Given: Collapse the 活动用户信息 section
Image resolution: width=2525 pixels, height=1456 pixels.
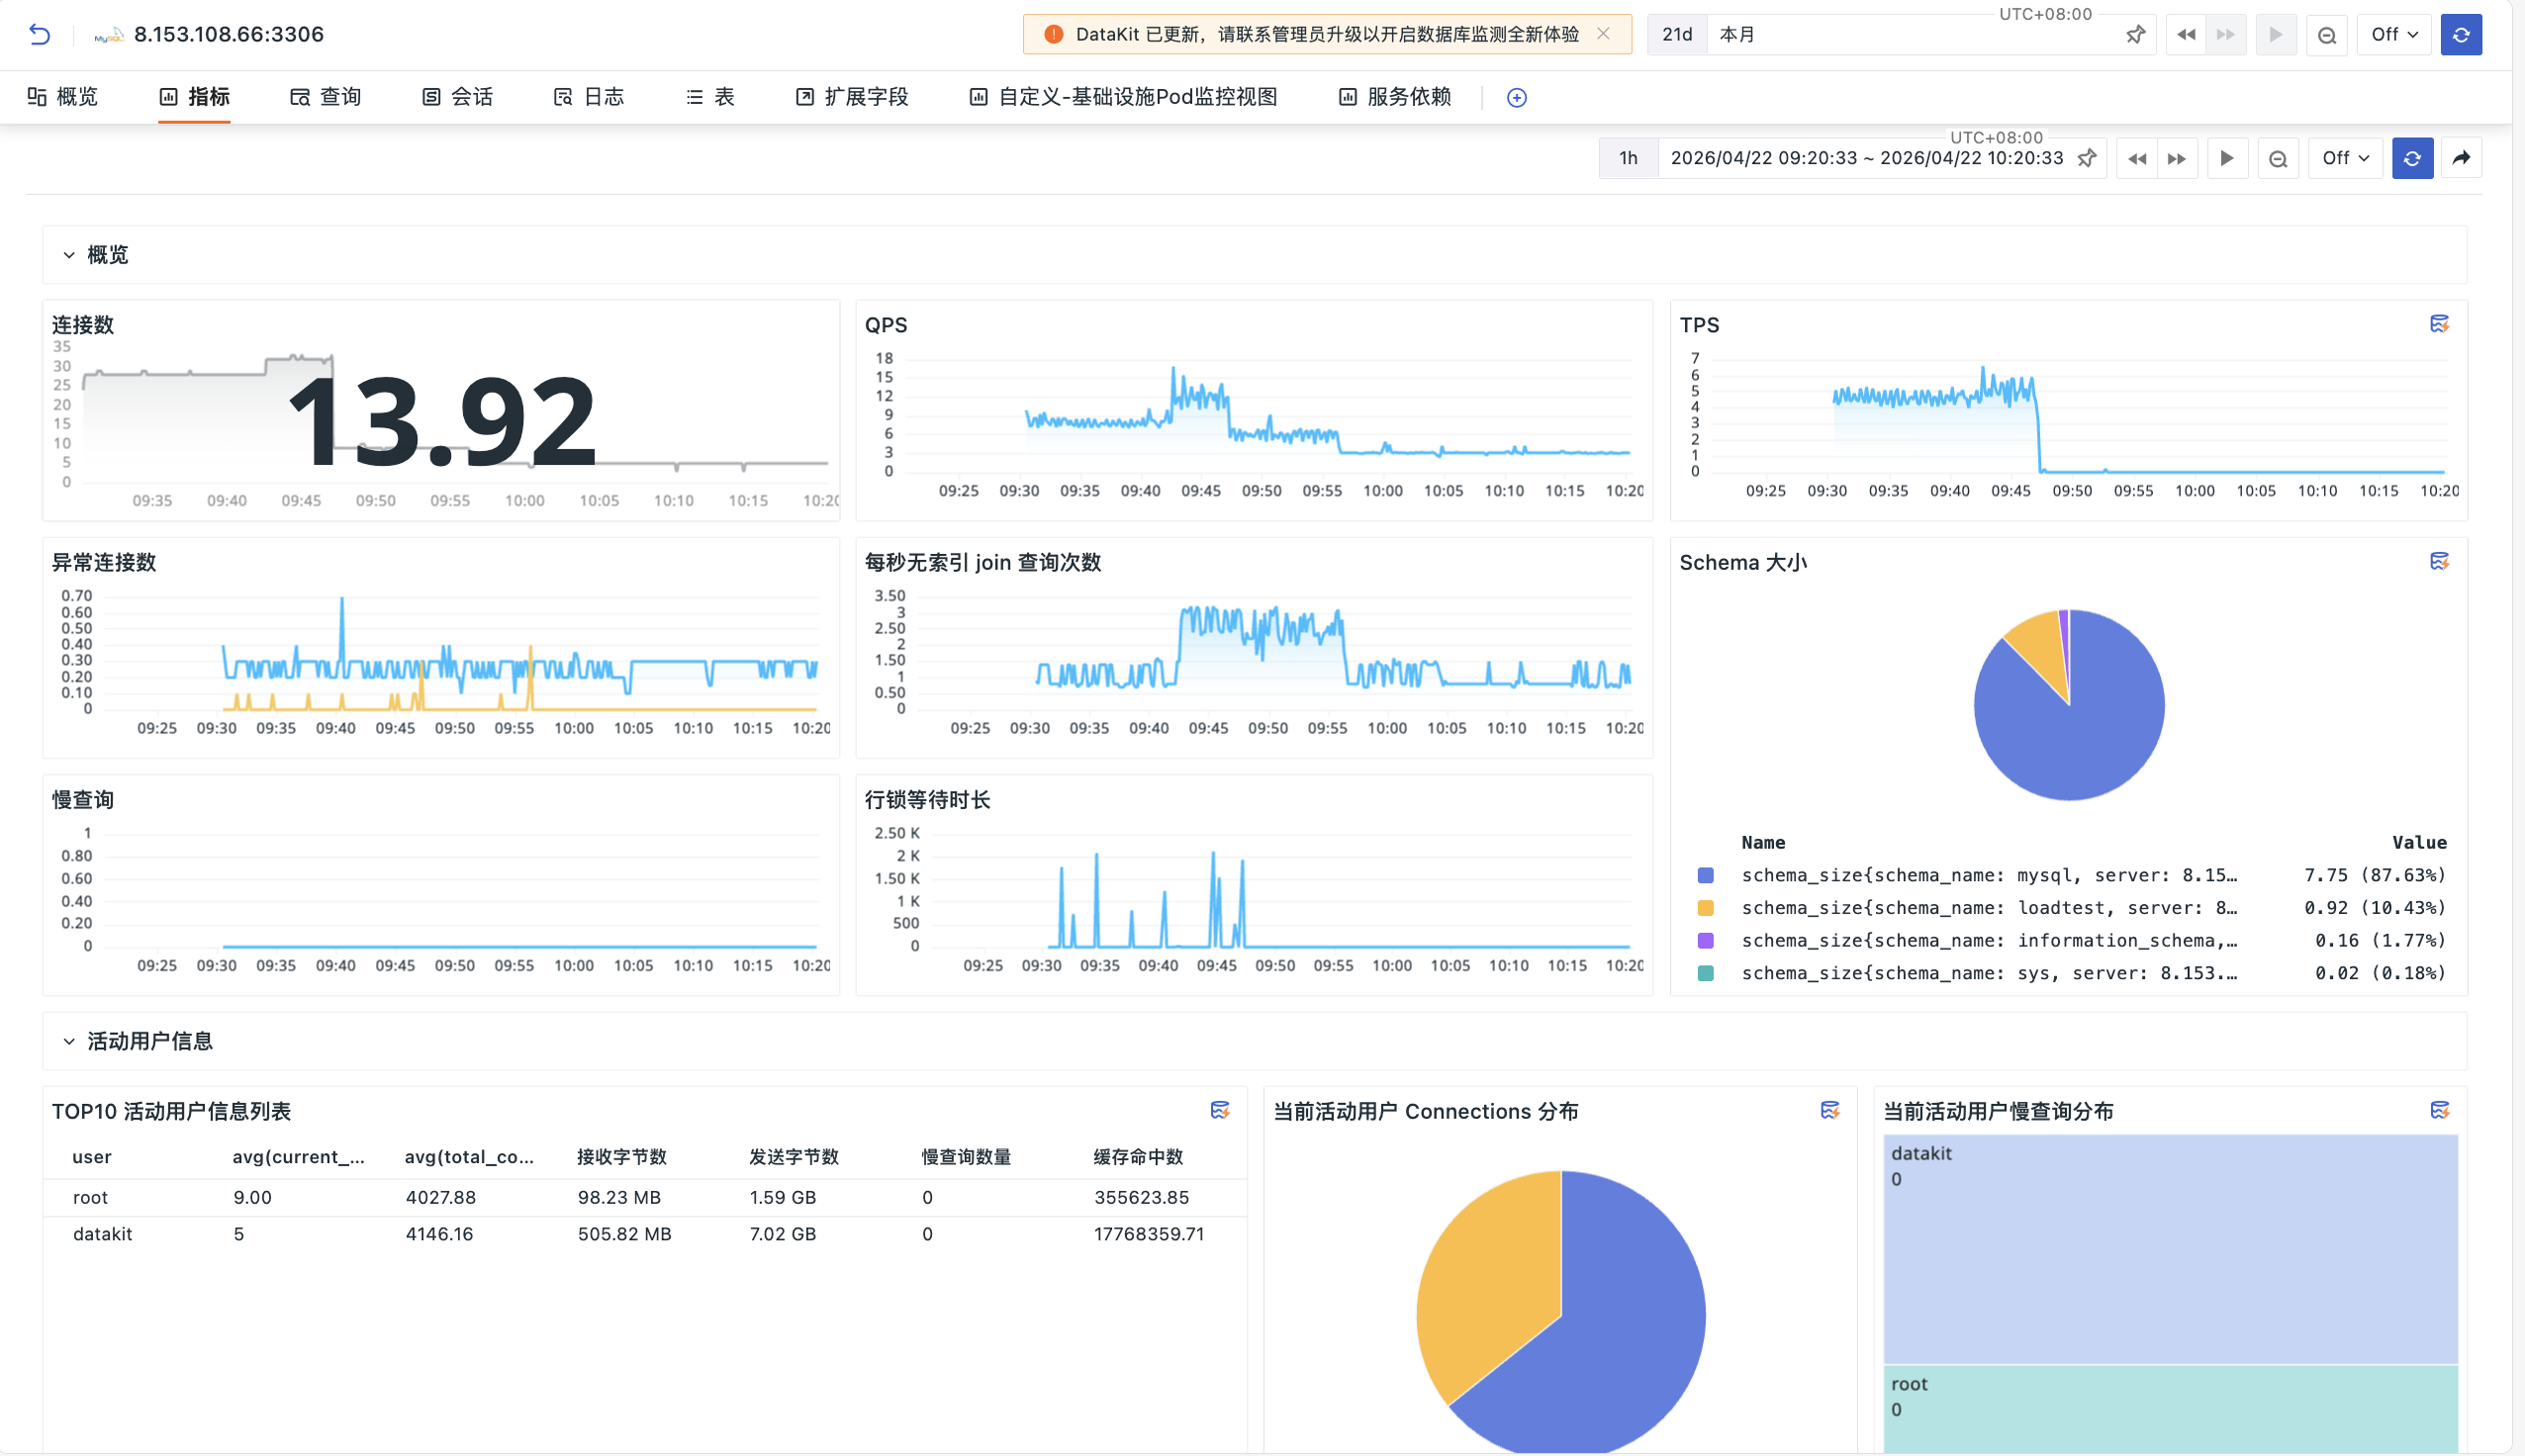Looking at the screenshot, I should [69, 1041].
